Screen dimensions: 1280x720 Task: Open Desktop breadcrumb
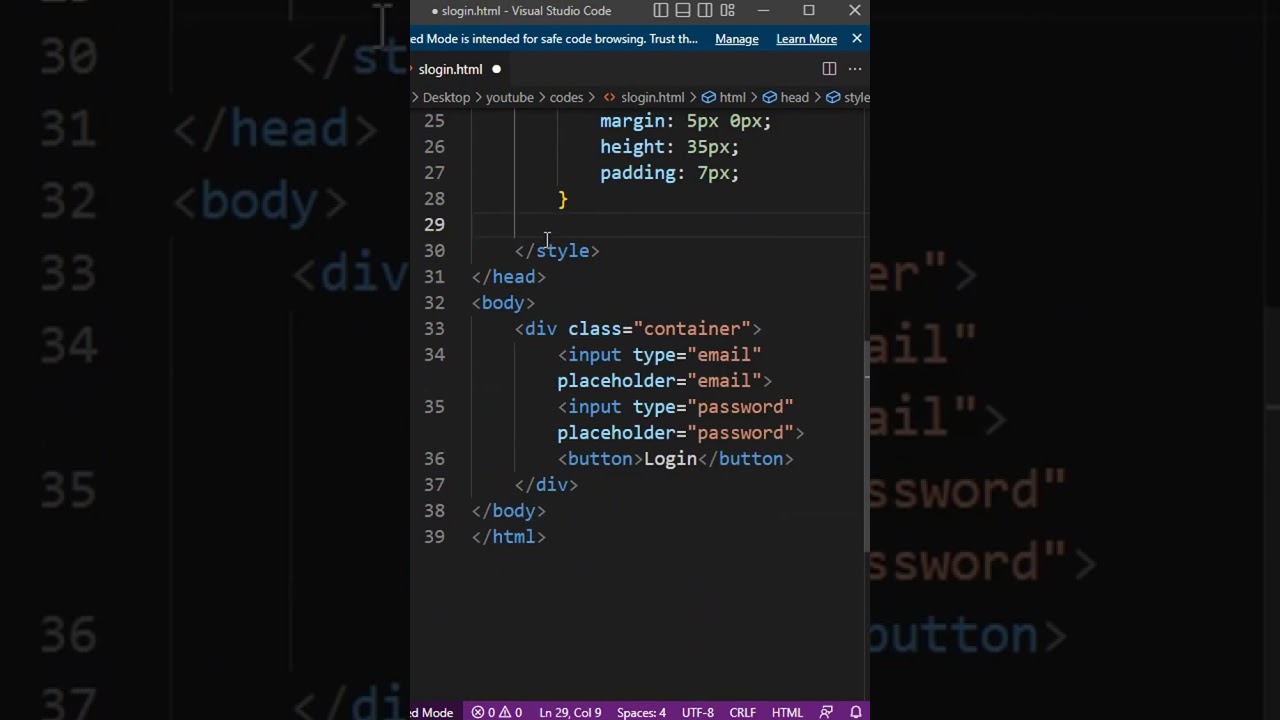tap(446, 97)
